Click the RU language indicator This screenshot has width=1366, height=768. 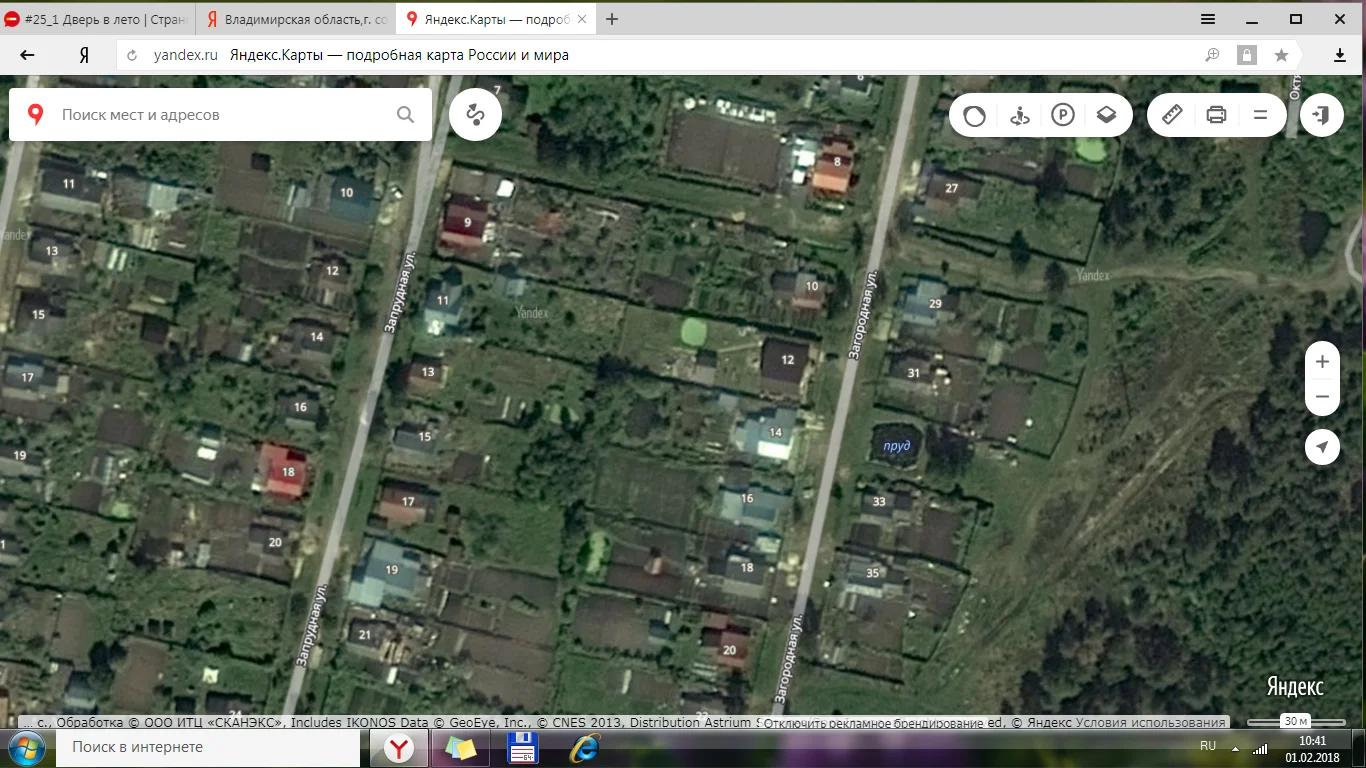pyautogui.click(x=1208, y=746)
